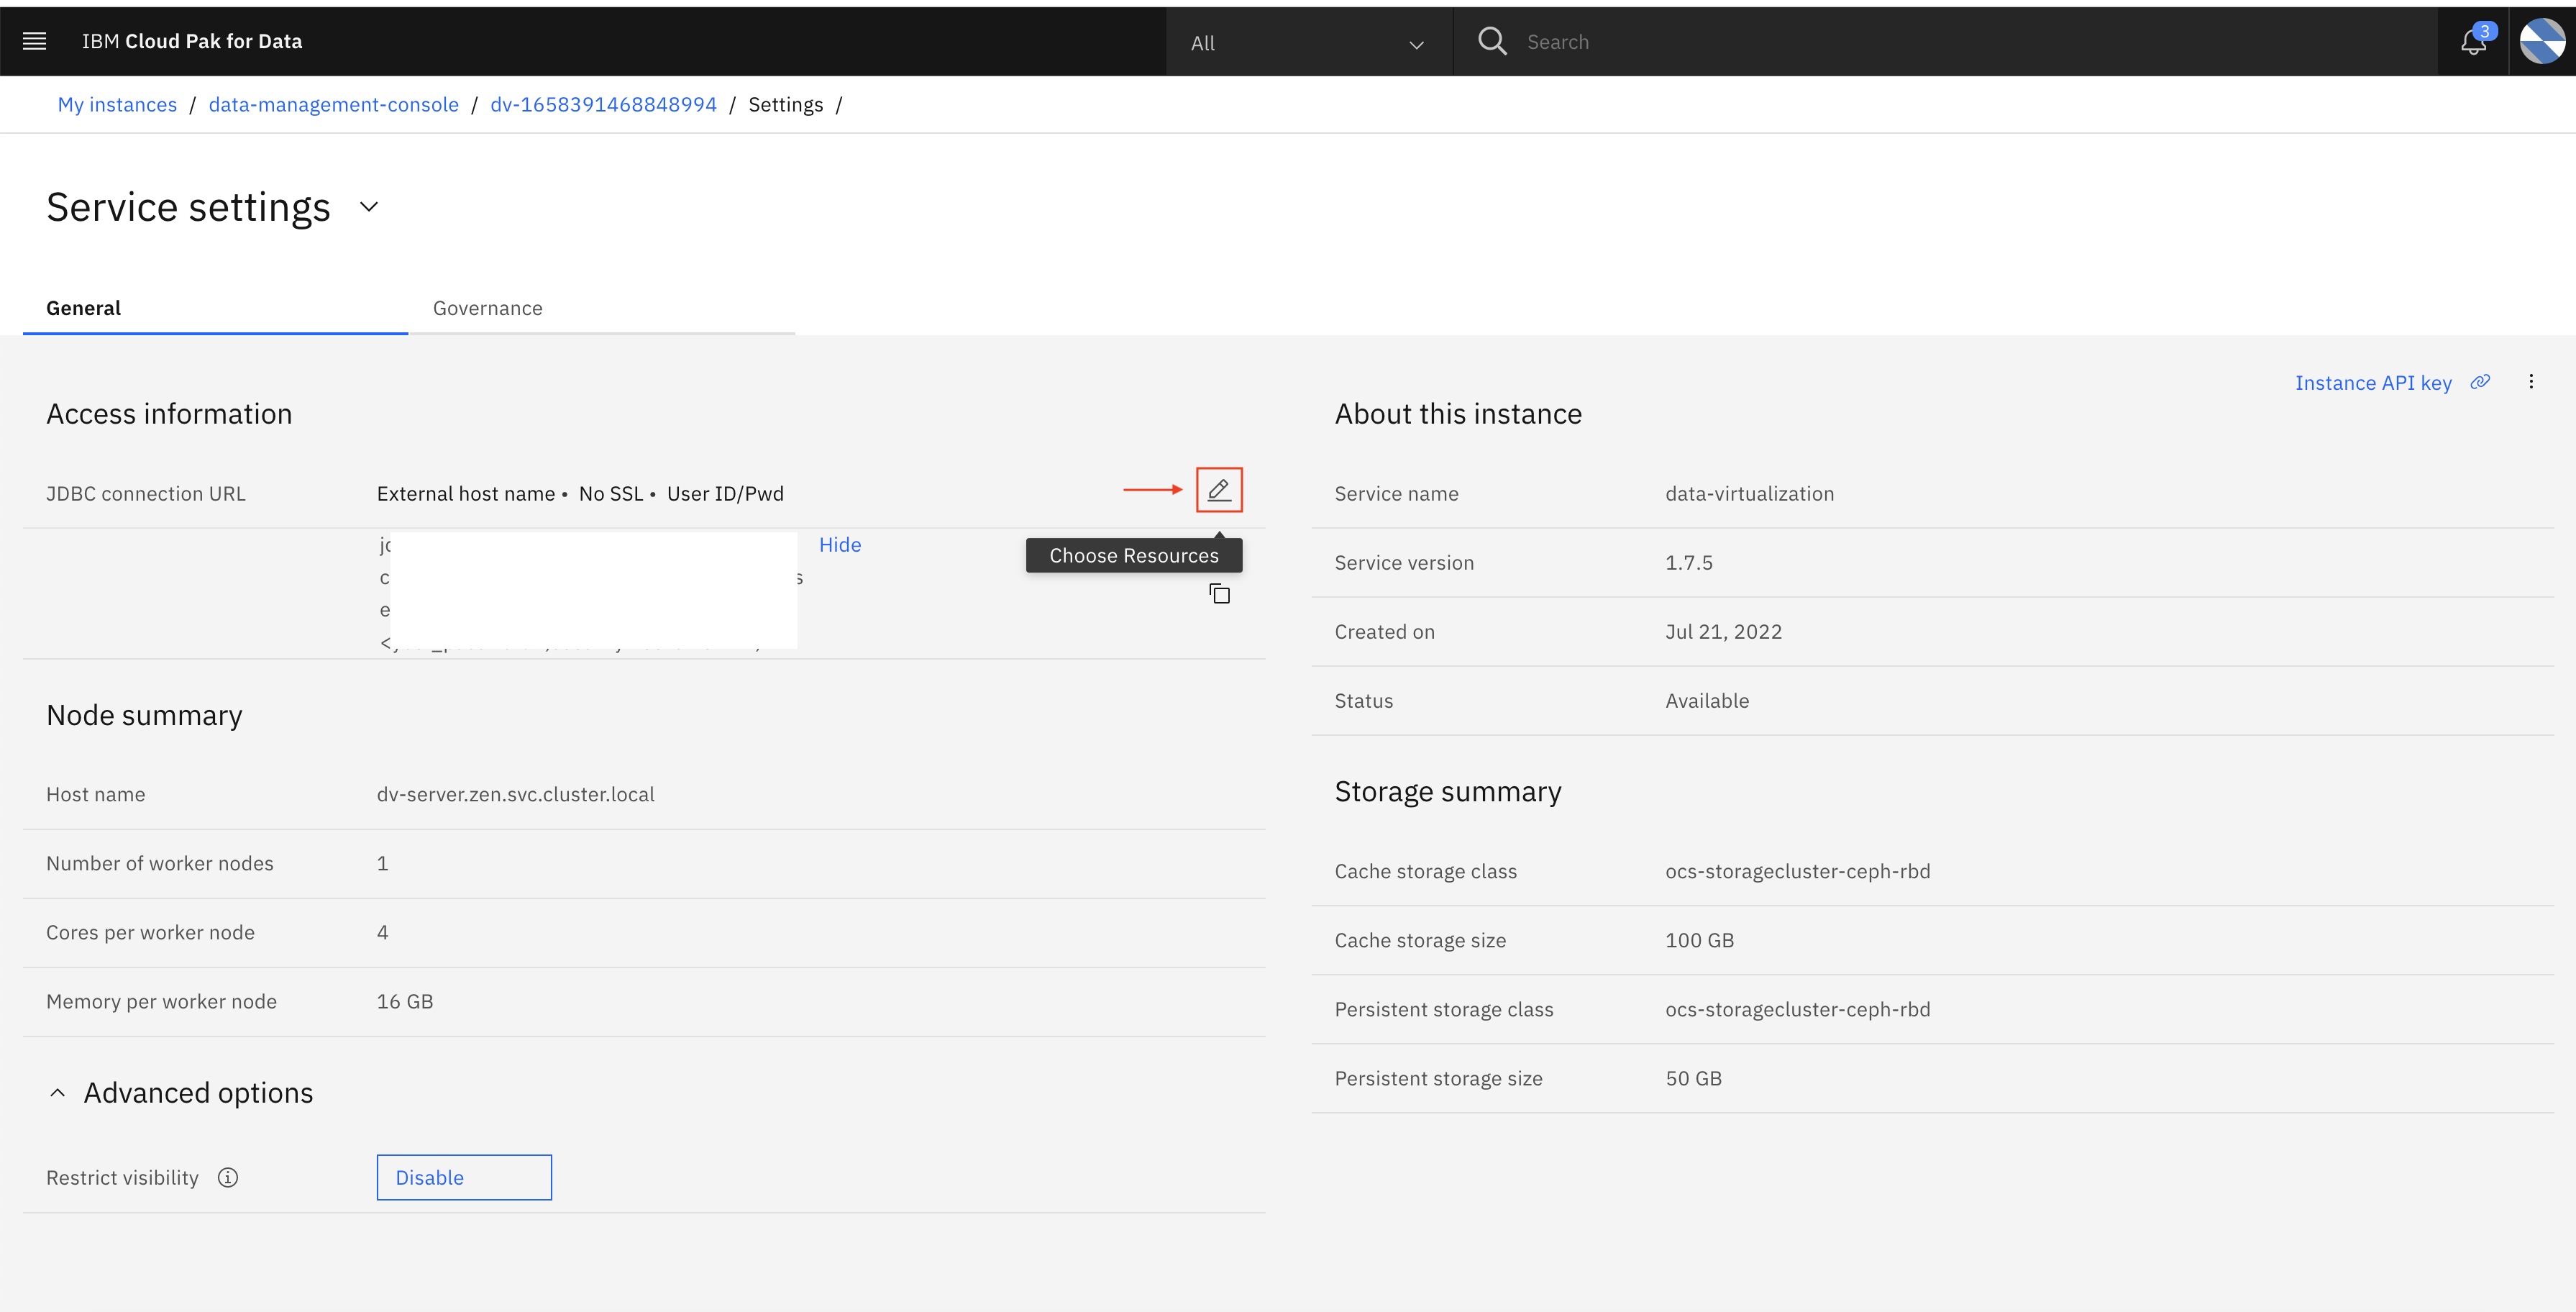
Task: Open the All search scope dropdown
Action: click(x=1308, y=43)
